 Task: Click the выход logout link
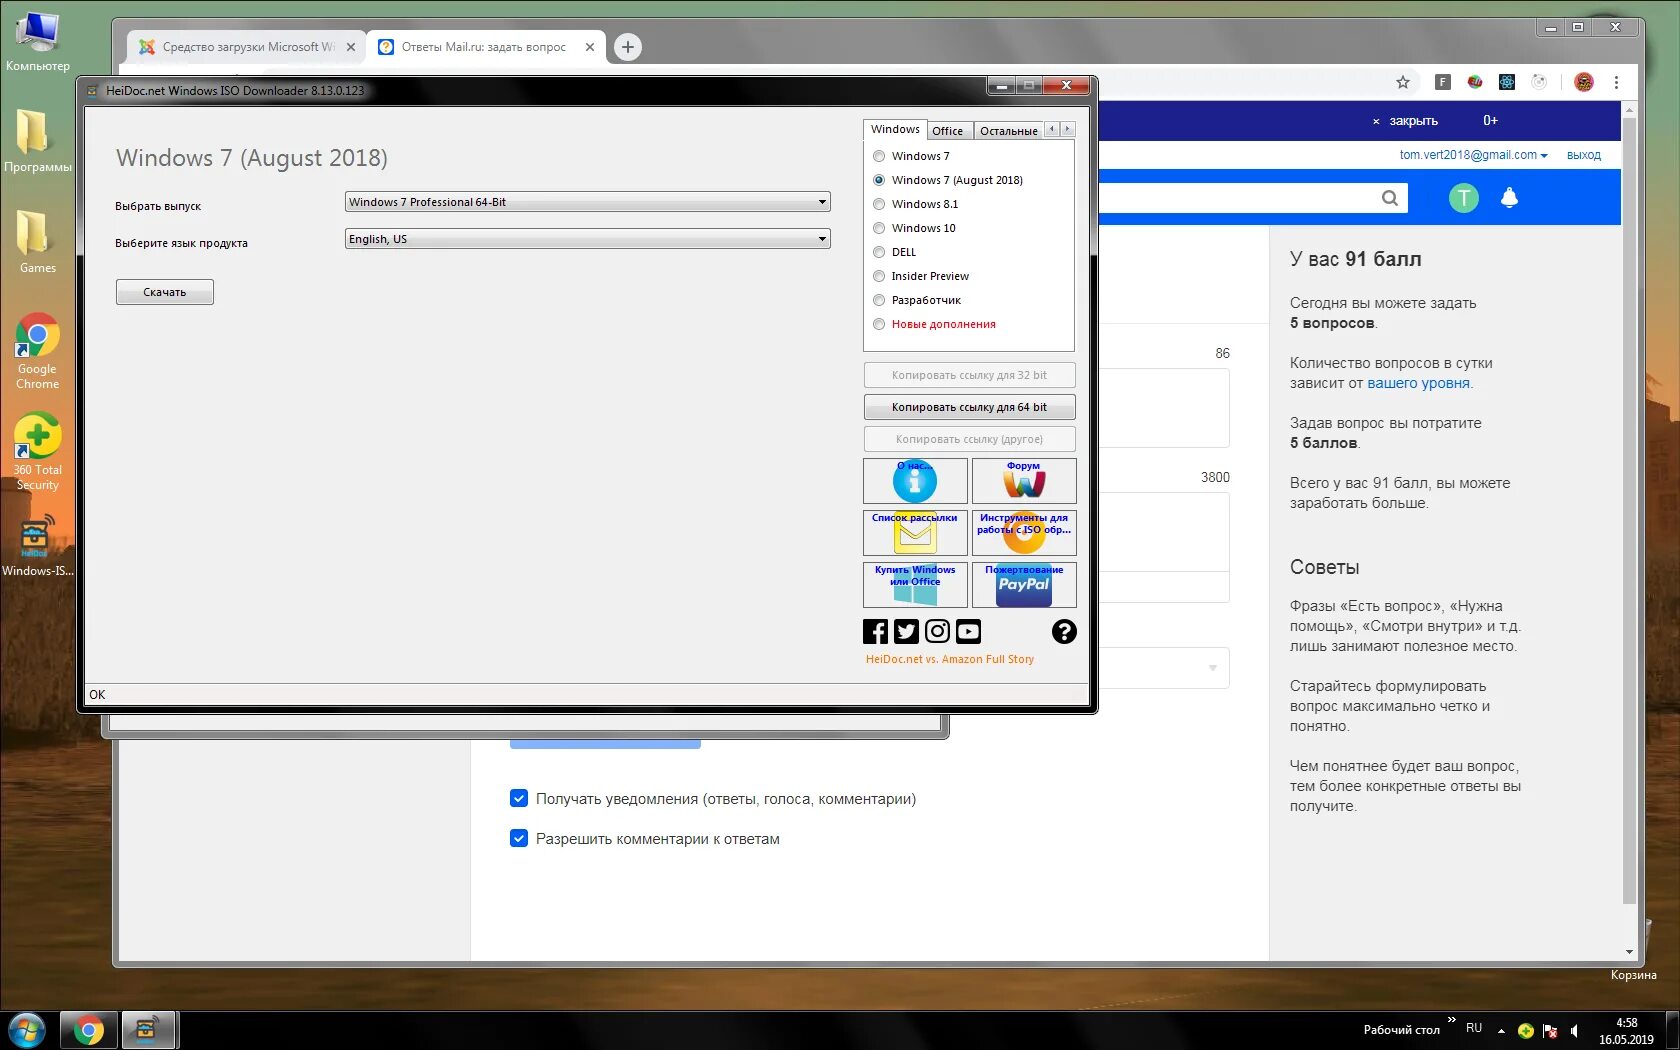(1584, 155)
